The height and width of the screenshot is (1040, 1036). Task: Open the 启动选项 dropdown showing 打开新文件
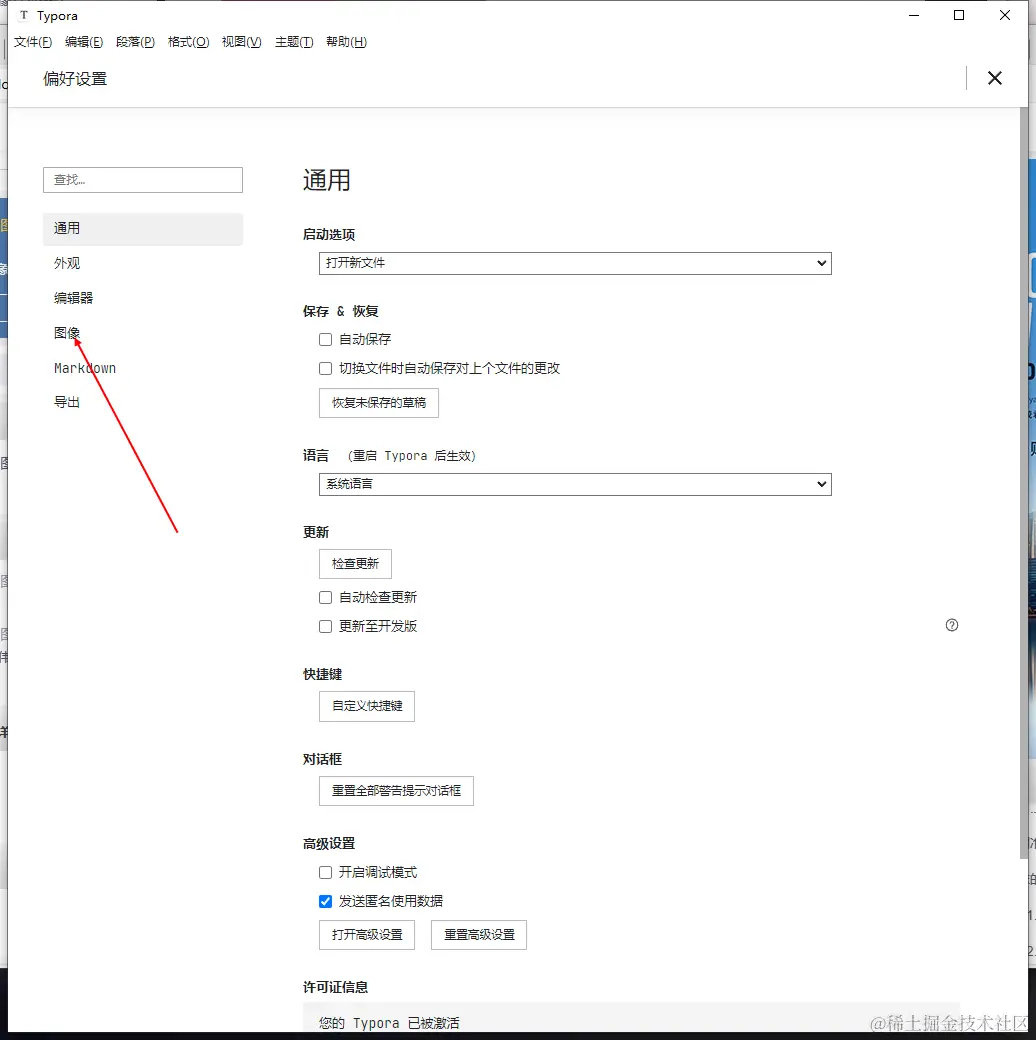(575, 263)
